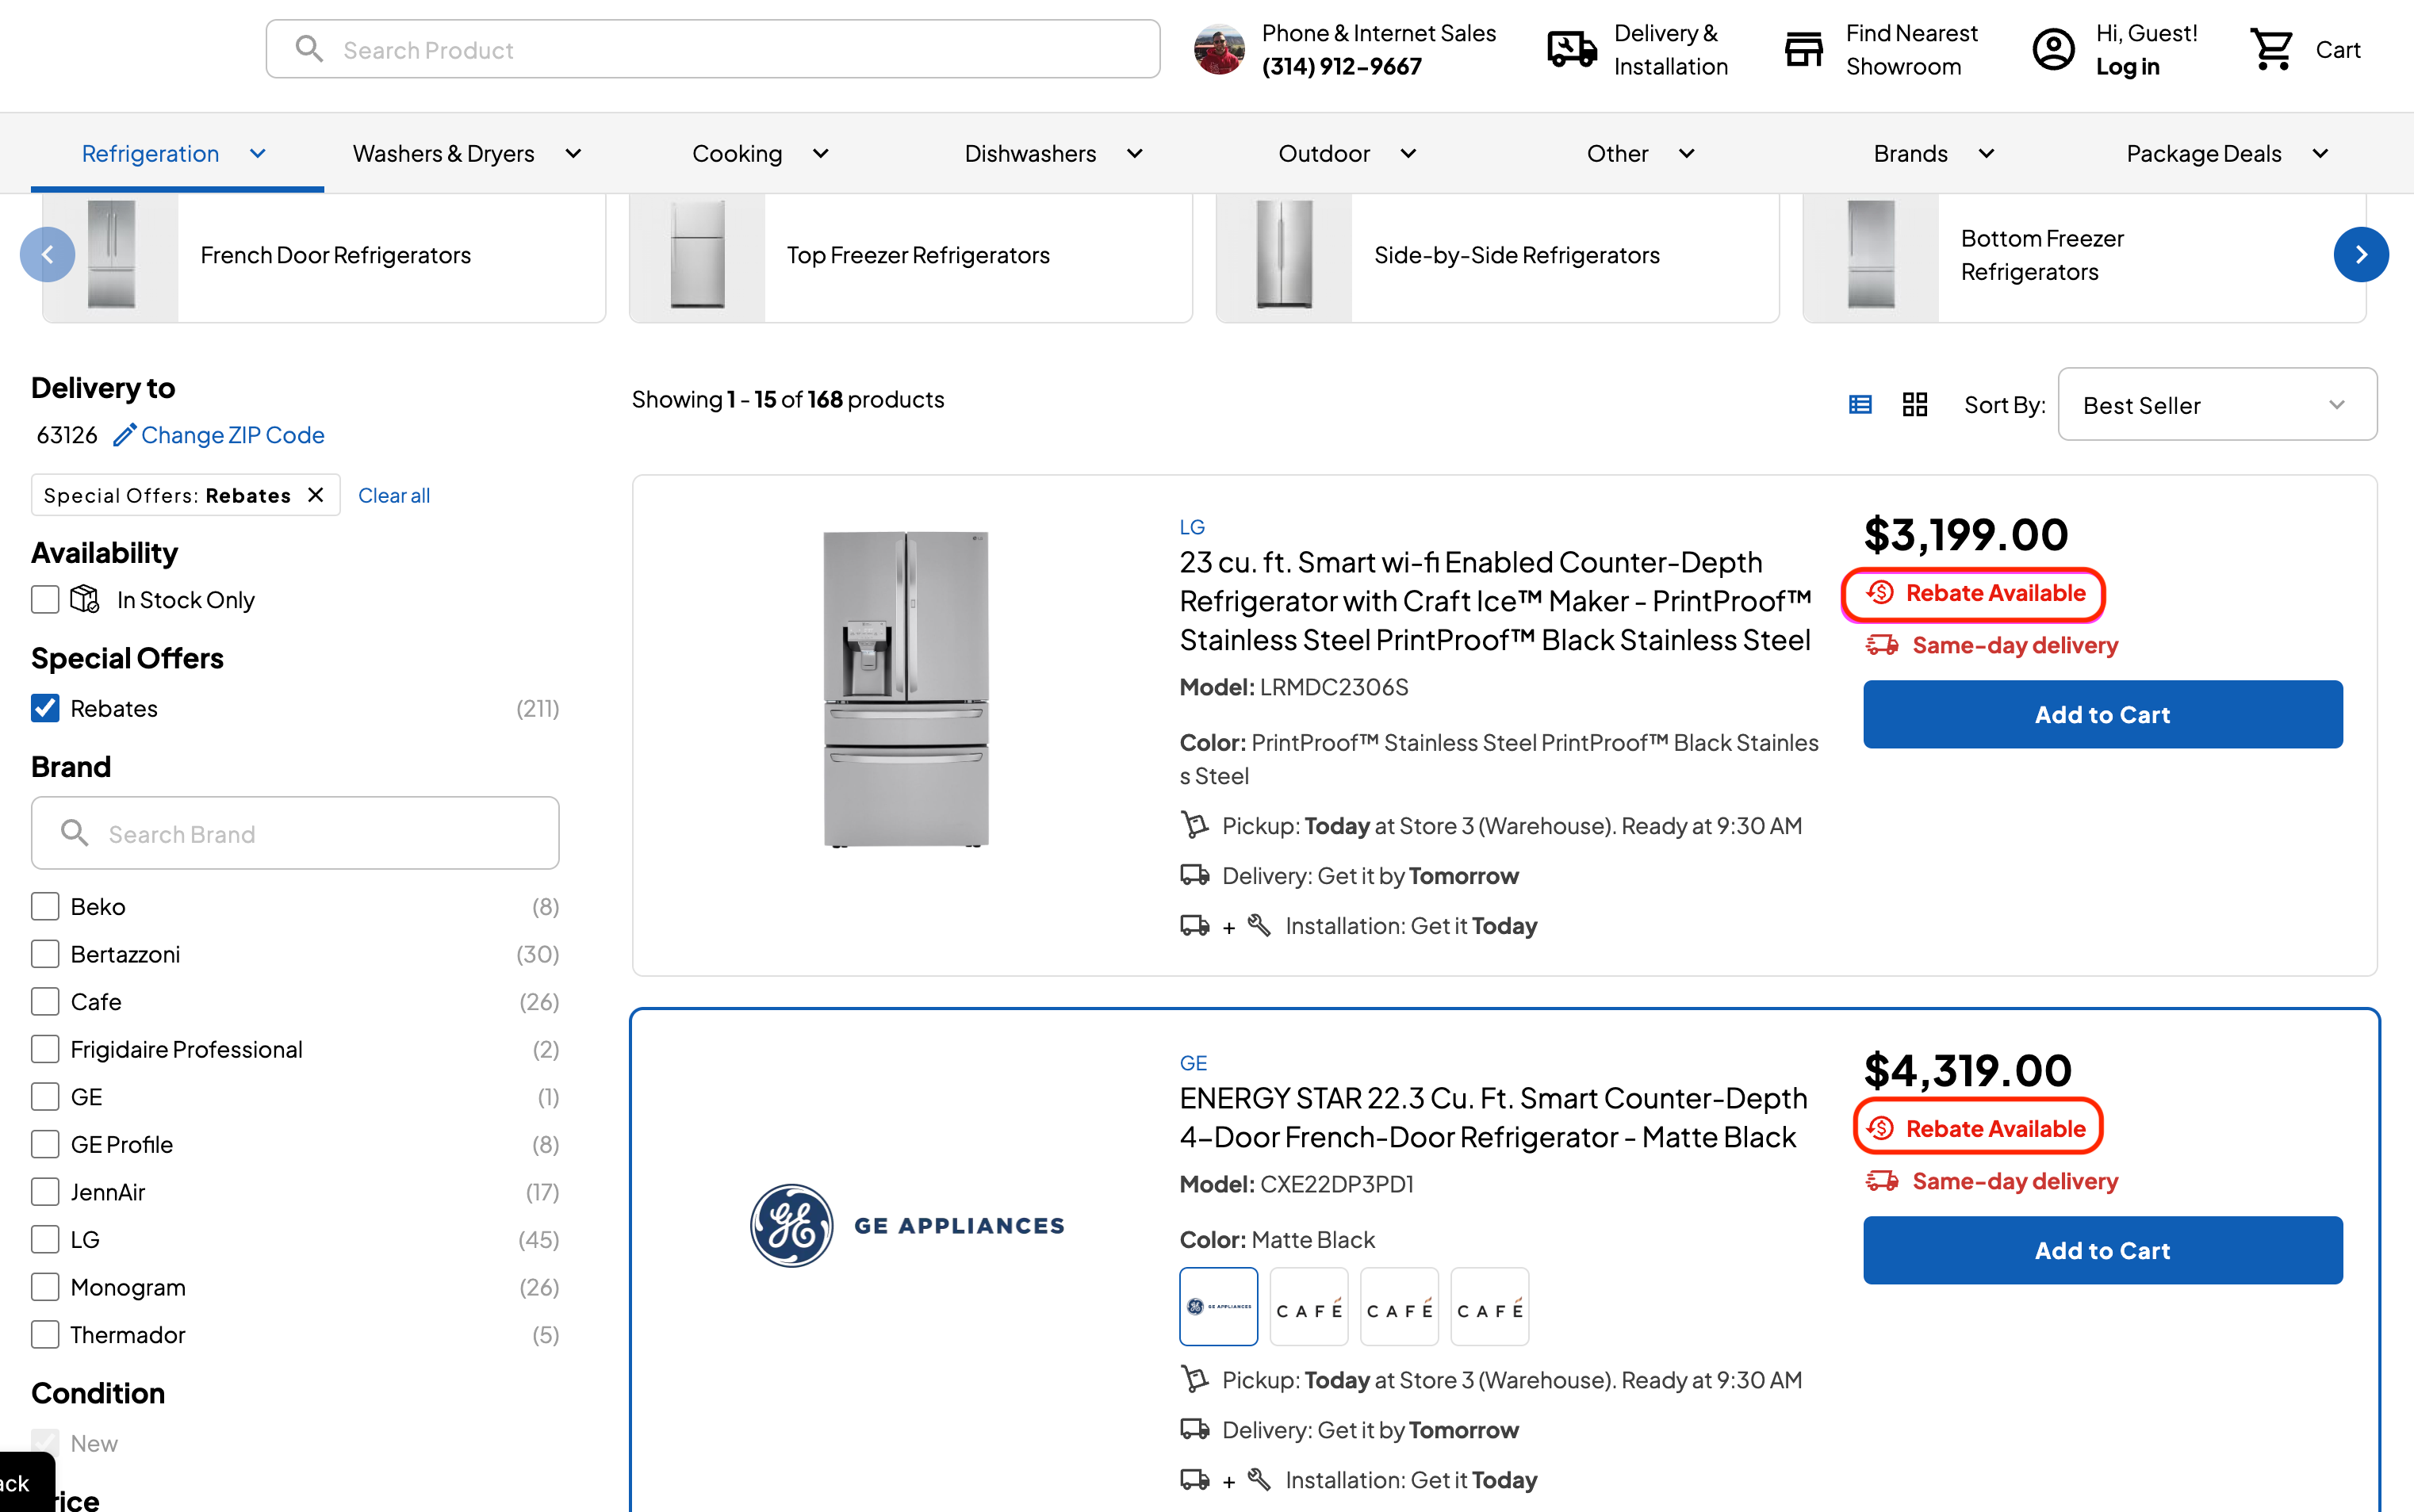
Task: Check the Bertazzoni brand filter
Action: tap(45, 954)
